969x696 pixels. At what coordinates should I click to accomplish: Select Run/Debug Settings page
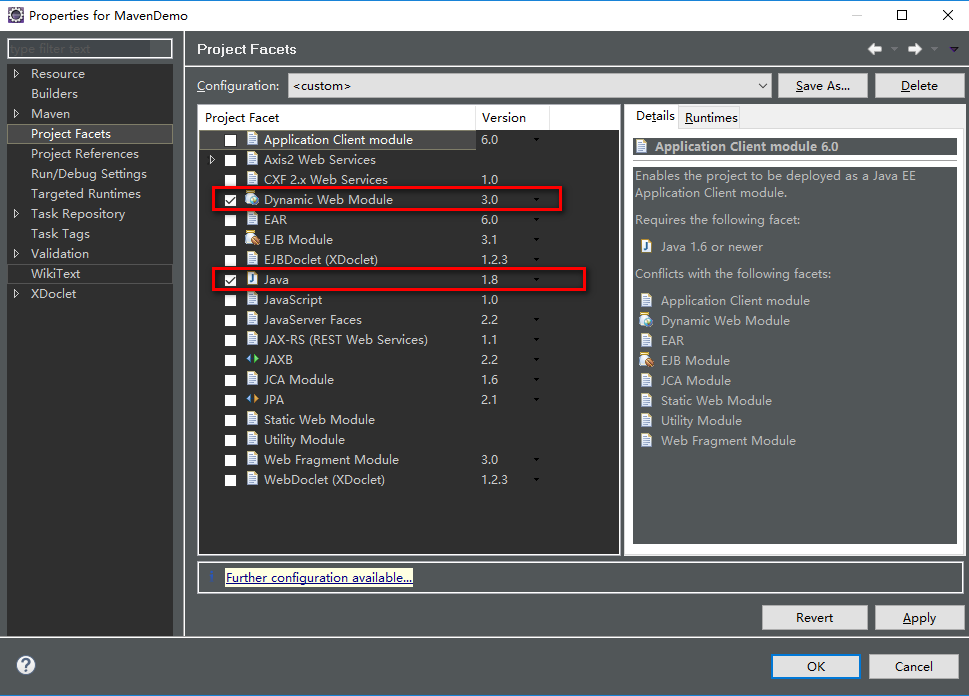(x=89, y=174)
